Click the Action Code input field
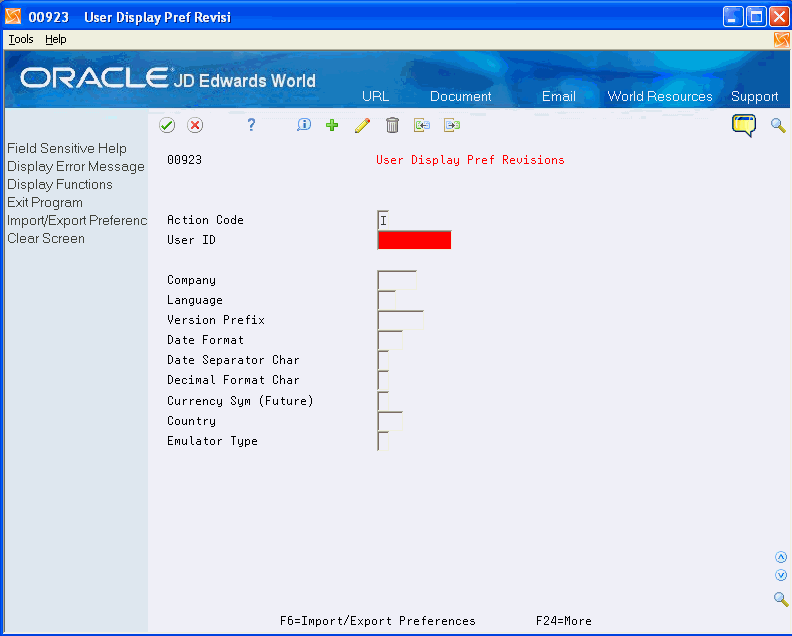Image resolution: width=792 pixels, height=636 pixels. (x=383, y=220)
